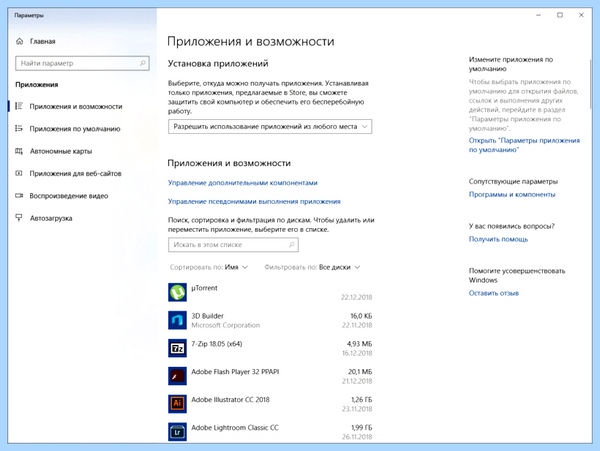Open Приложения и возможности sidebar section
The image size is (600, 451).
click(x=82, y=106)
